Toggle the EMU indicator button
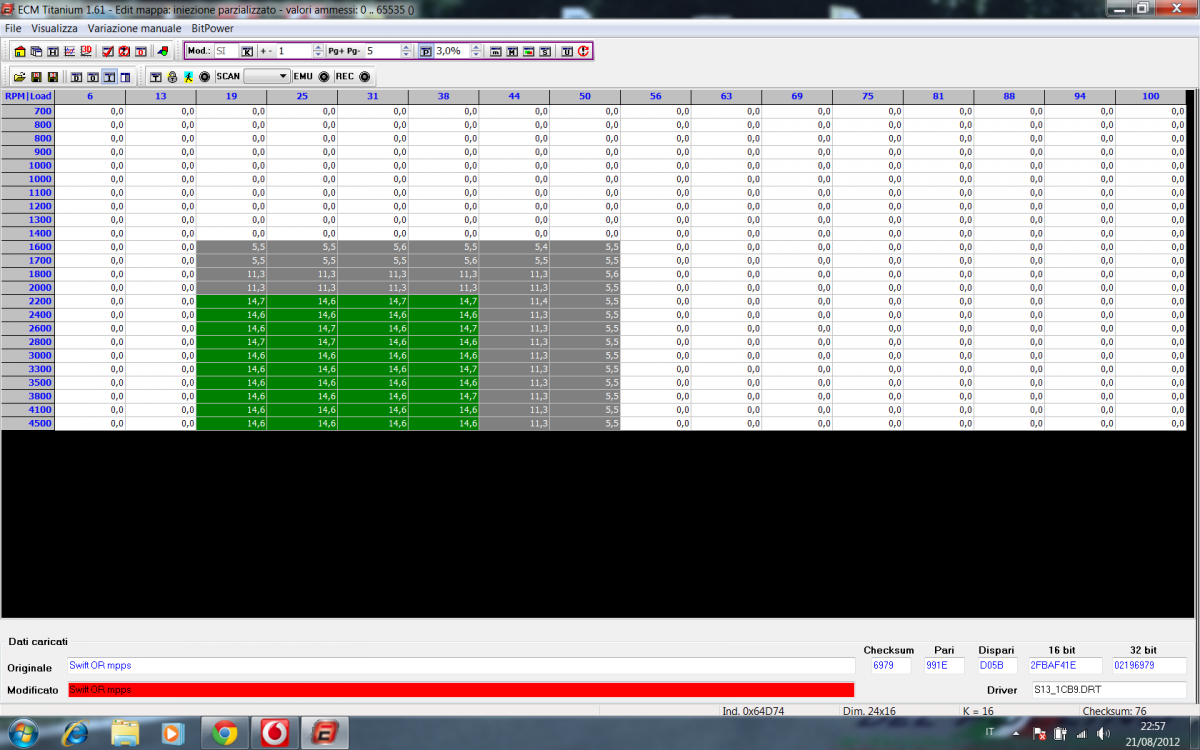 click(x=325, y=77)
